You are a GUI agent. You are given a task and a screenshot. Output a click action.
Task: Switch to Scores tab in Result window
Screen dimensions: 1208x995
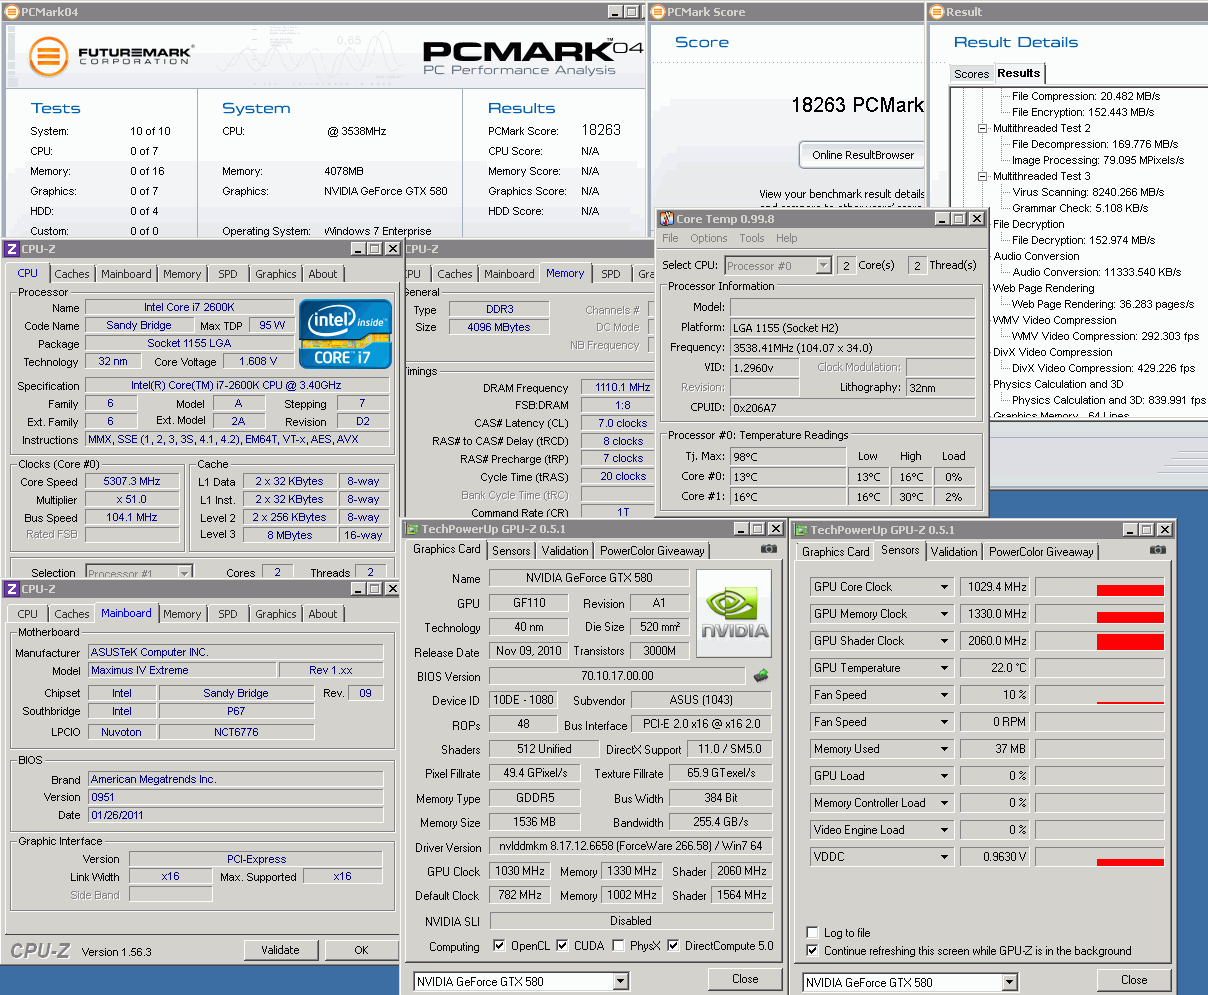click(971, 74)
